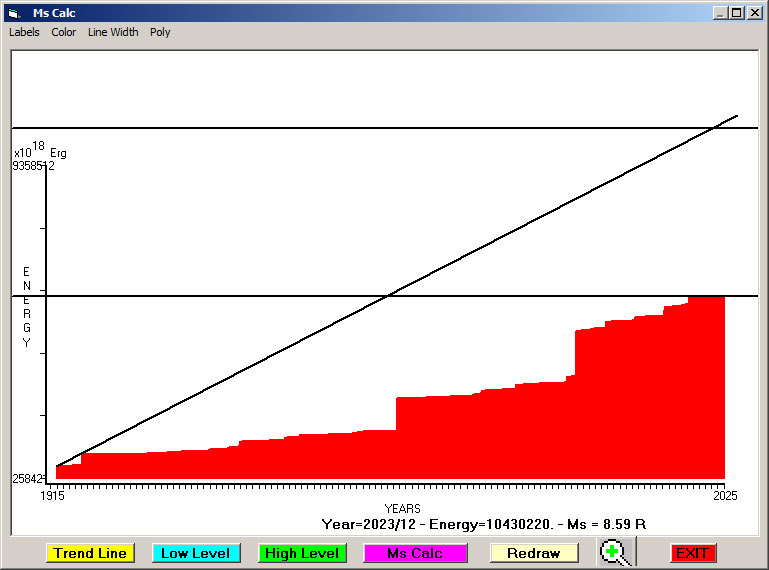Hit the Redraw button
Viewport: 769px width, 570px height.
click(533, 553)
